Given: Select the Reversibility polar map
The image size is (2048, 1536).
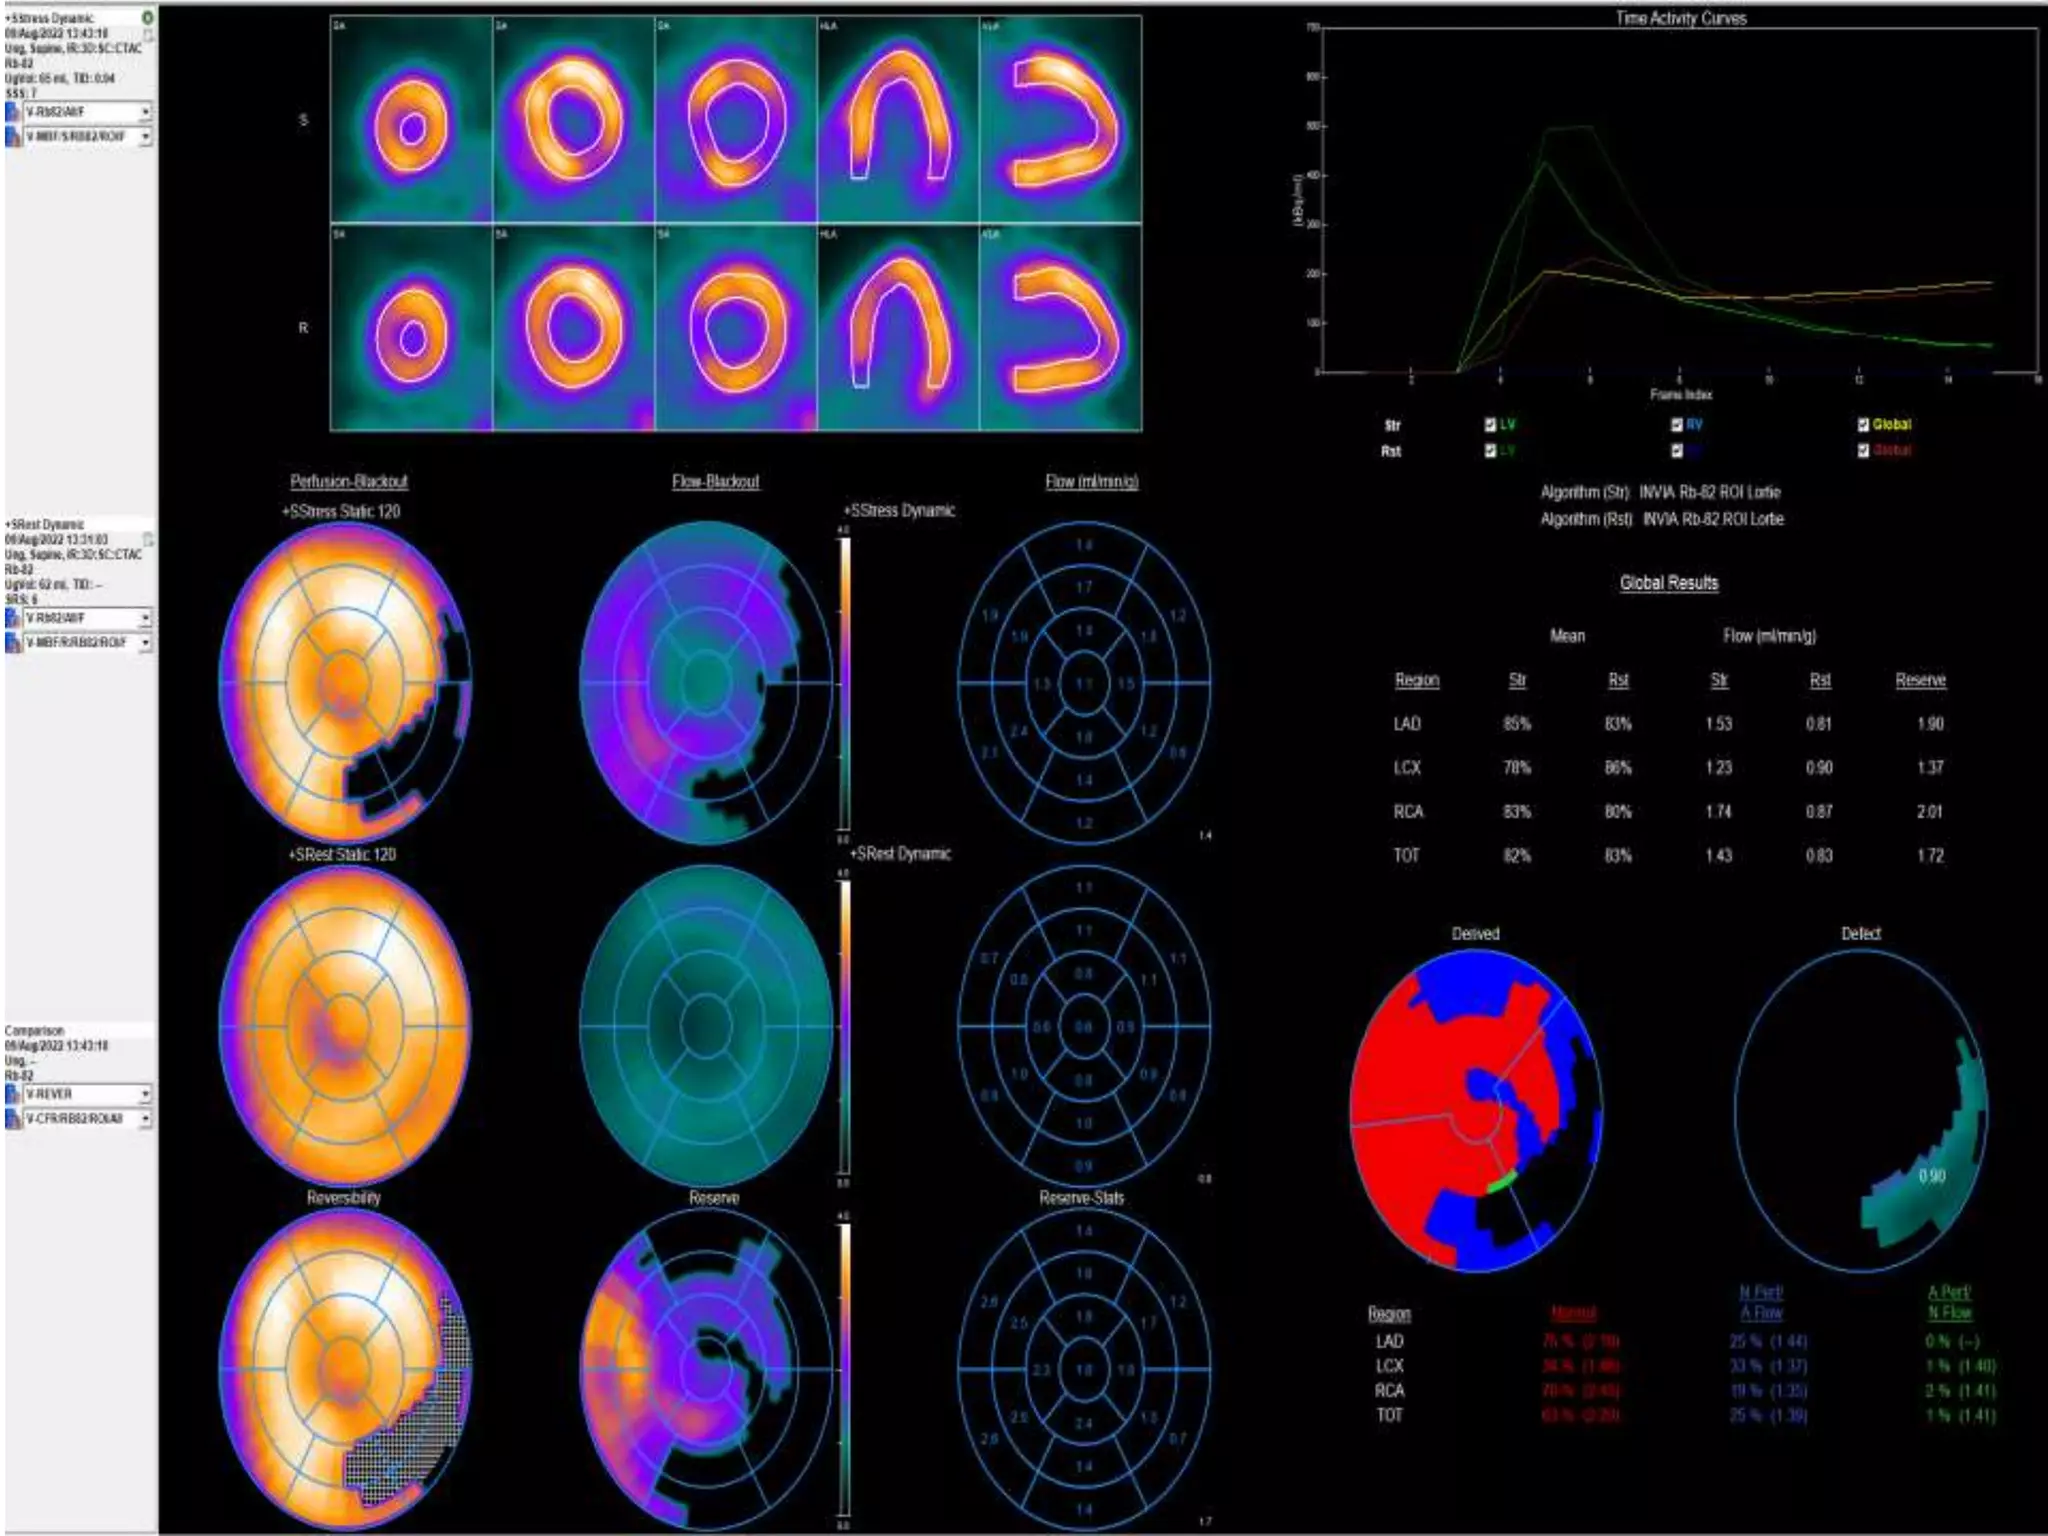Looking at the screenshot, I should coord(345,1369).
